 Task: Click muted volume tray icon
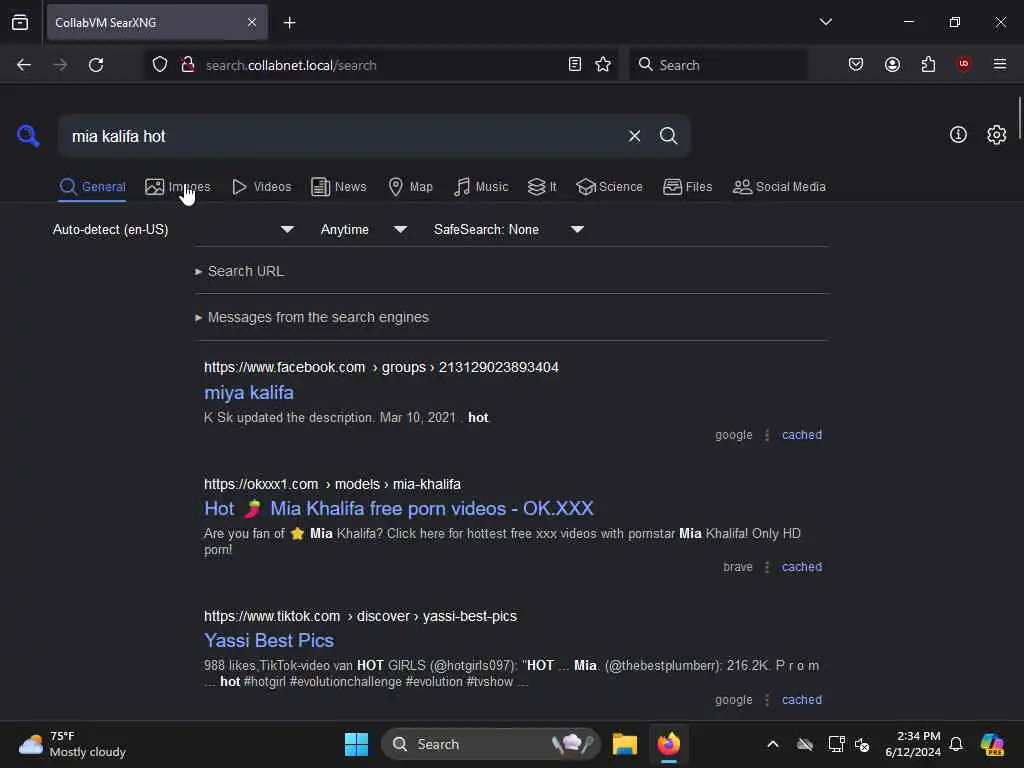862,744
